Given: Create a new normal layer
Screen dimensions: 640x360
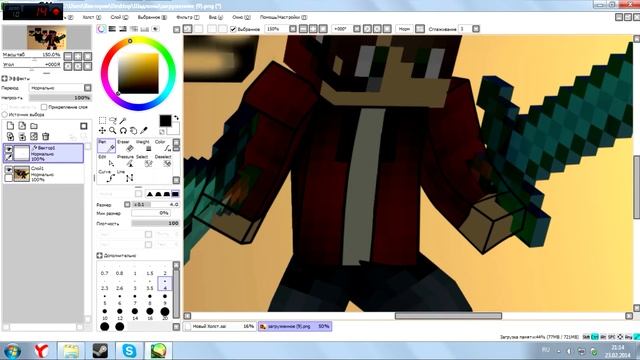Looking at the screenshot, I should point(11,126).
